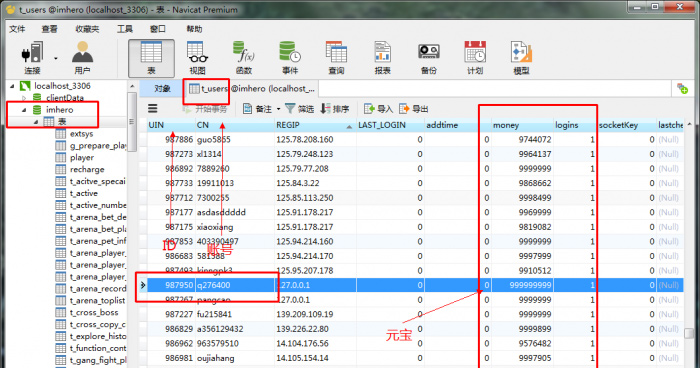This screenshot has height=368, width=700.
Task: Click the socketKey column header
Action: [x=627, y=125]
